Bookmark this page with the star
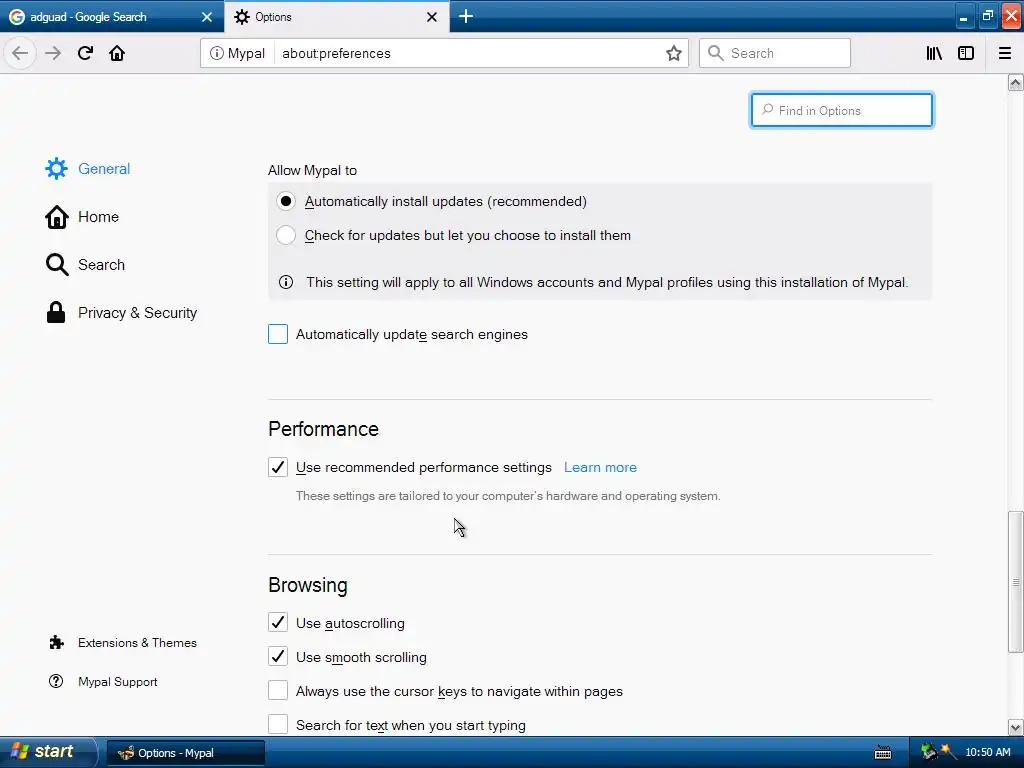 (x=674, y=53)
